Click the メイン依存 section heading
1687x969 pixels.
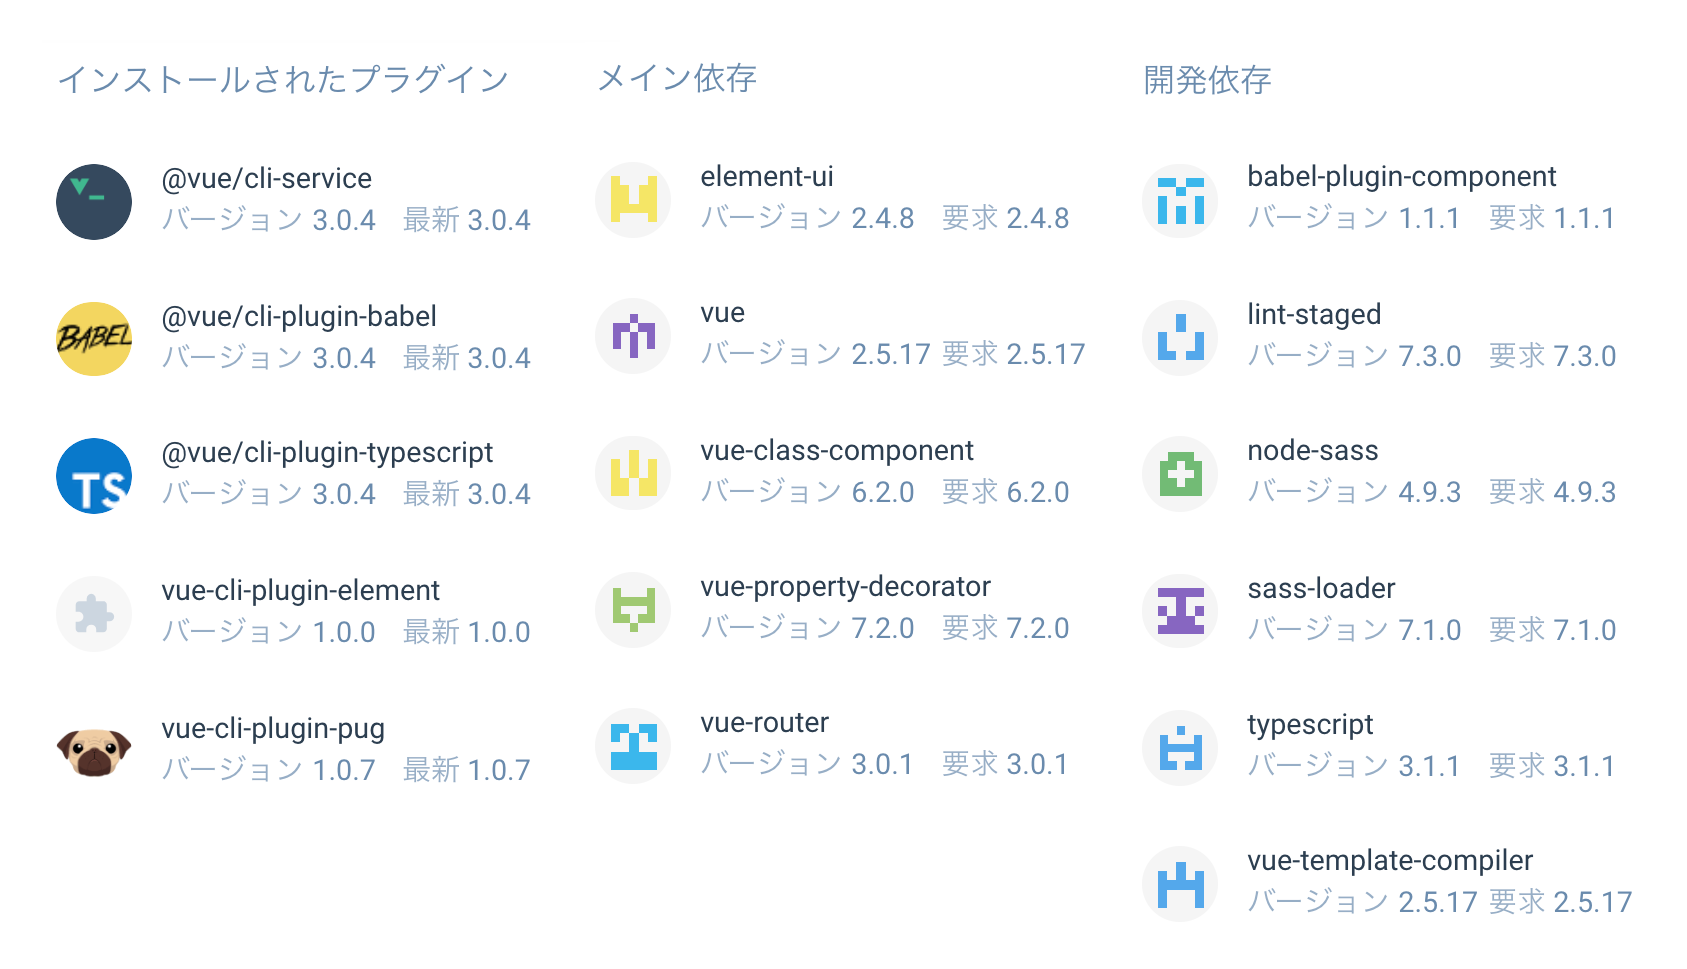click(677, 78)
